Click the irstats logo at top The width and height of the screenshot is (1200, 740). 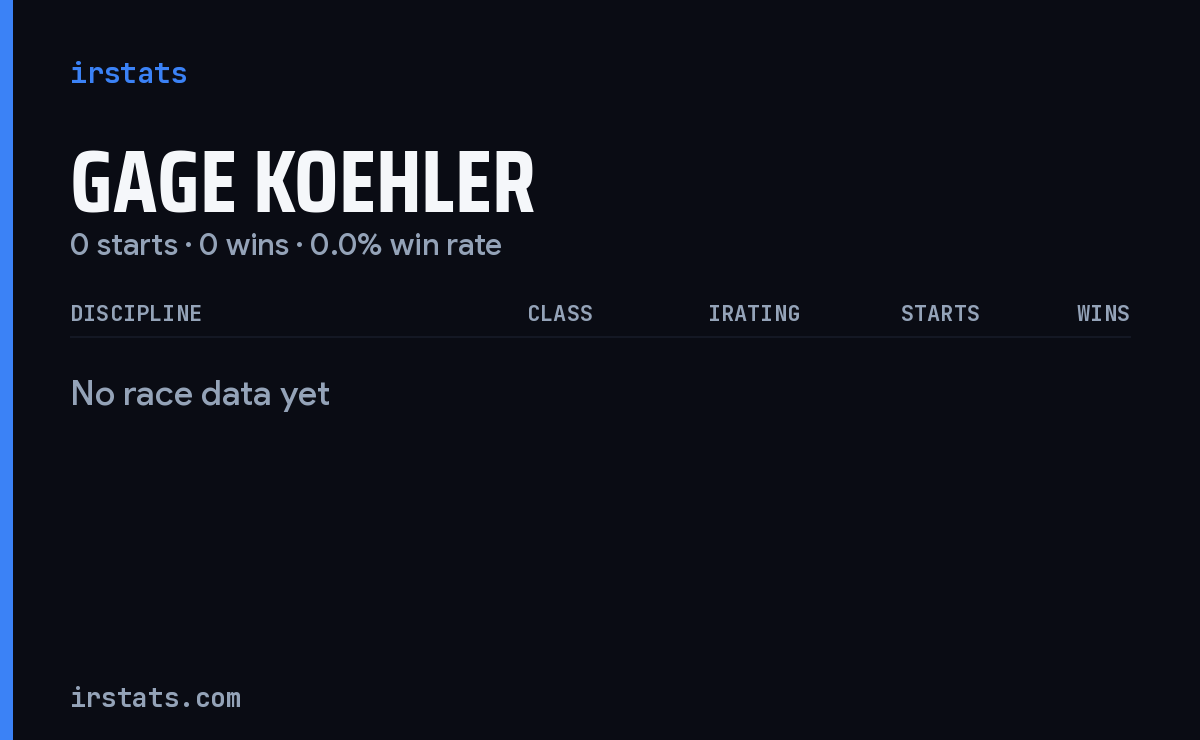tap(129, 73)
